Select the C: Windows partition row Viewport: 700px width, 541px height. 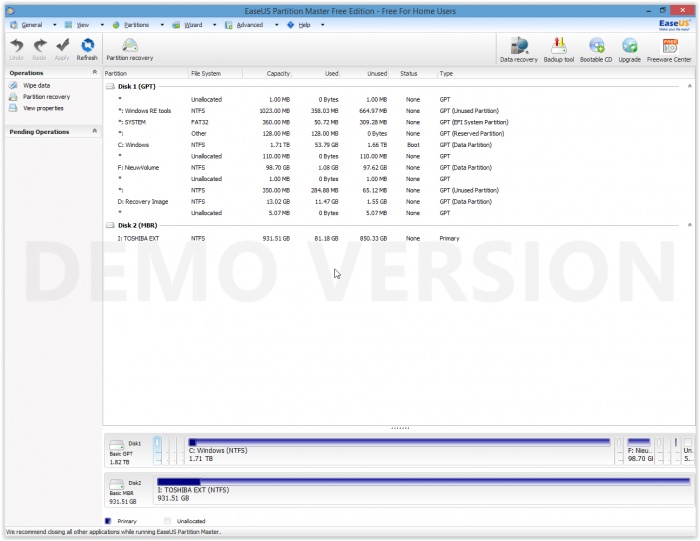[399, 145]
